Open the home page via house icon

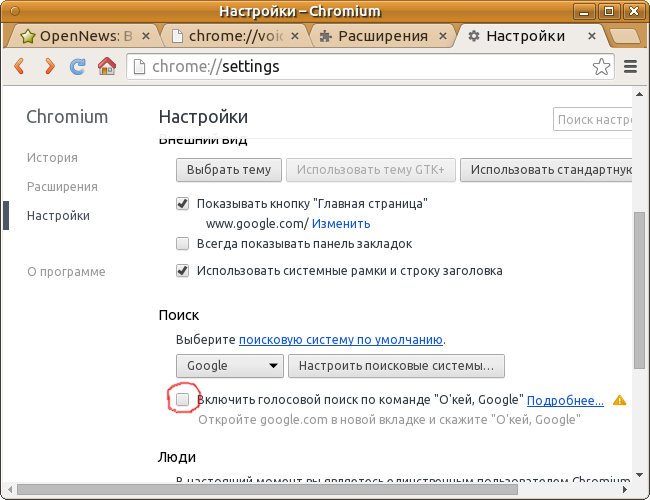107,67
